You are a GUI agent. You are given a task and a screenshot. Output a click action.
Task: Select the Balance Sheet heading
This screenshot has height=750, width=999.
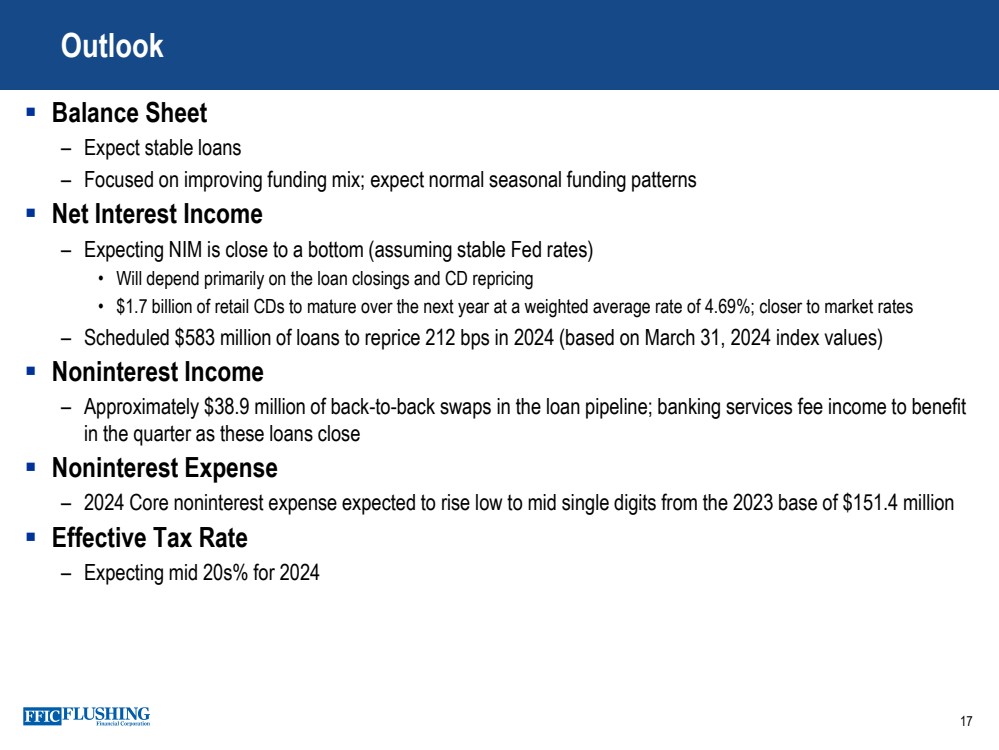(x=130, y=114)
